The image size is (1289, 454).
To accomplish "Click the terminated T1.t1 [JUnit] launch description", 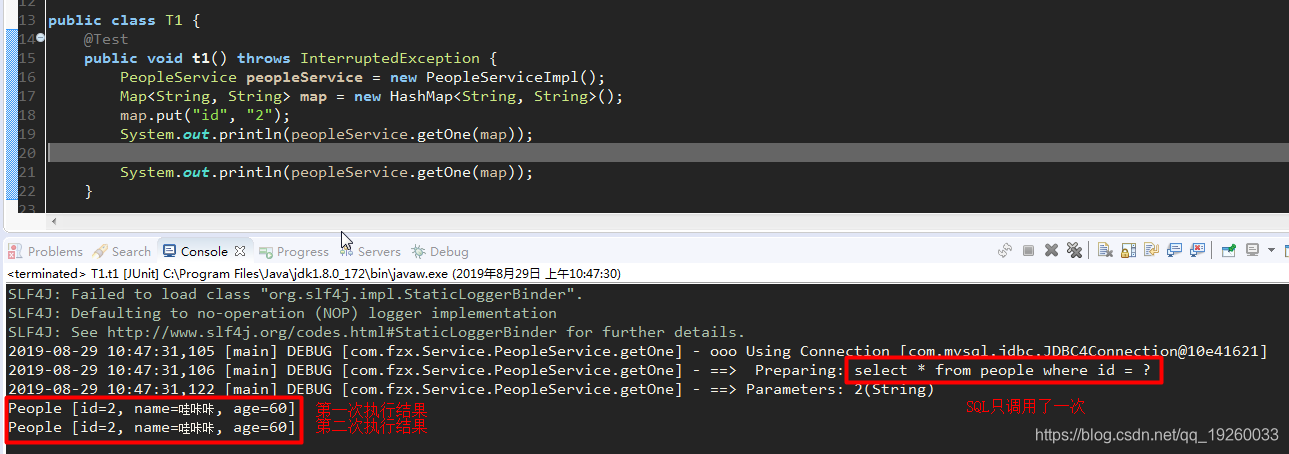I will (x=314, y=273).
